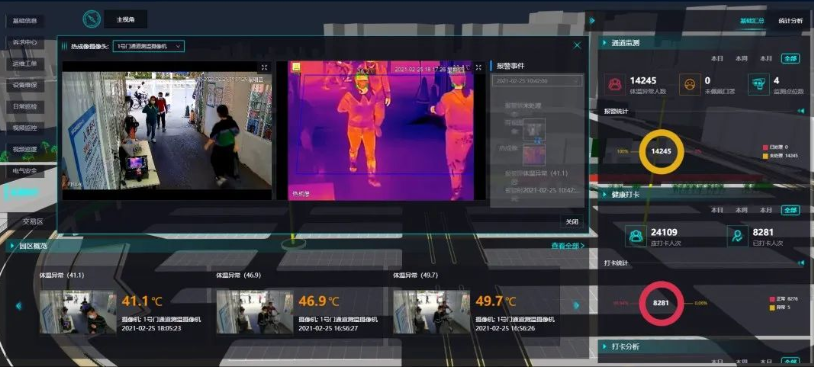
Task: Select 本月 filter under 健康打卡
Action: tap(766, 210)
